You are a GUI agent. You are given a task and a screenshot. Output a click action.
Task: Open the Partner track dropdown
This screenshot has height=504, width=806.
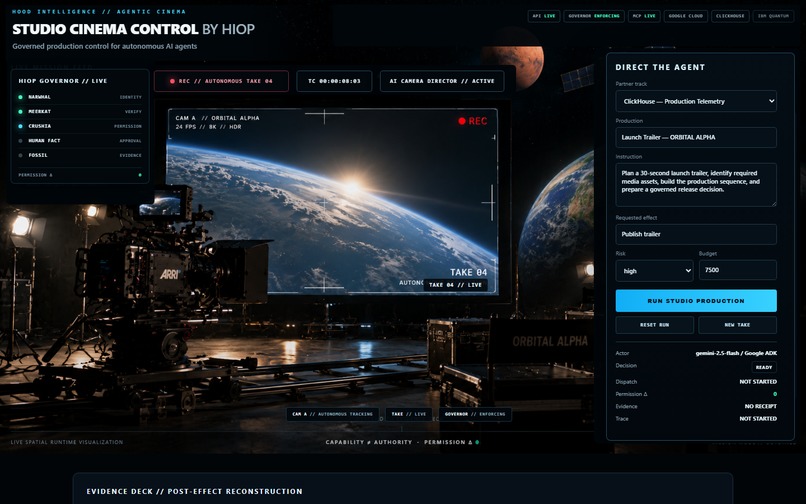tap(696, 101)
